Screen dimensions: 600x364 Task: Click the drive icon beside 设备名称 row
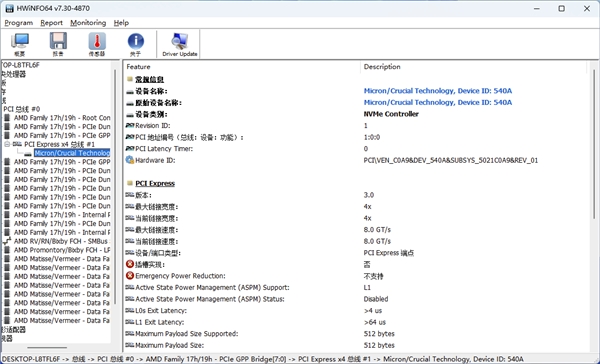tap(130, 91)
